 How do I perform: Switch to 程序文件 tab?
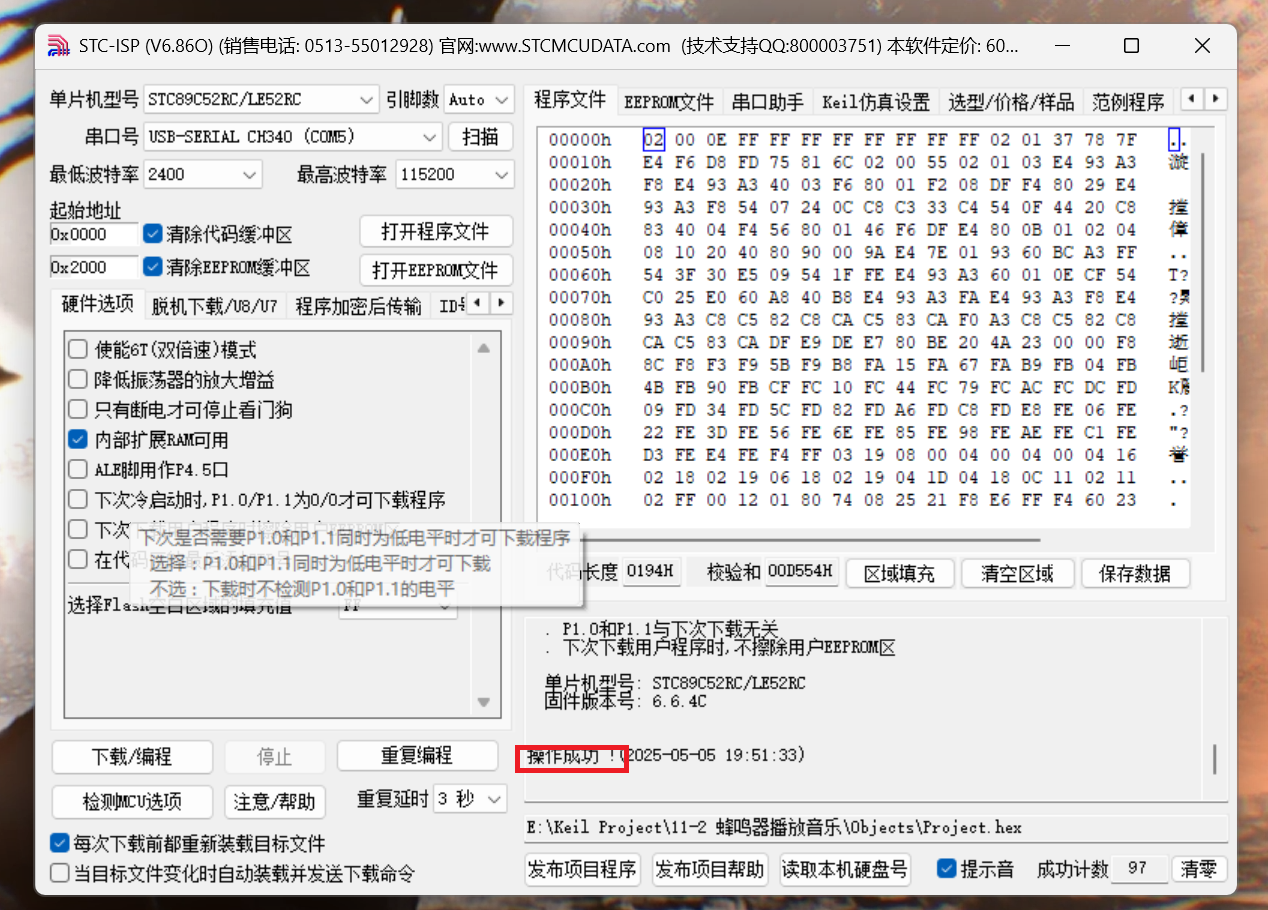570,100
